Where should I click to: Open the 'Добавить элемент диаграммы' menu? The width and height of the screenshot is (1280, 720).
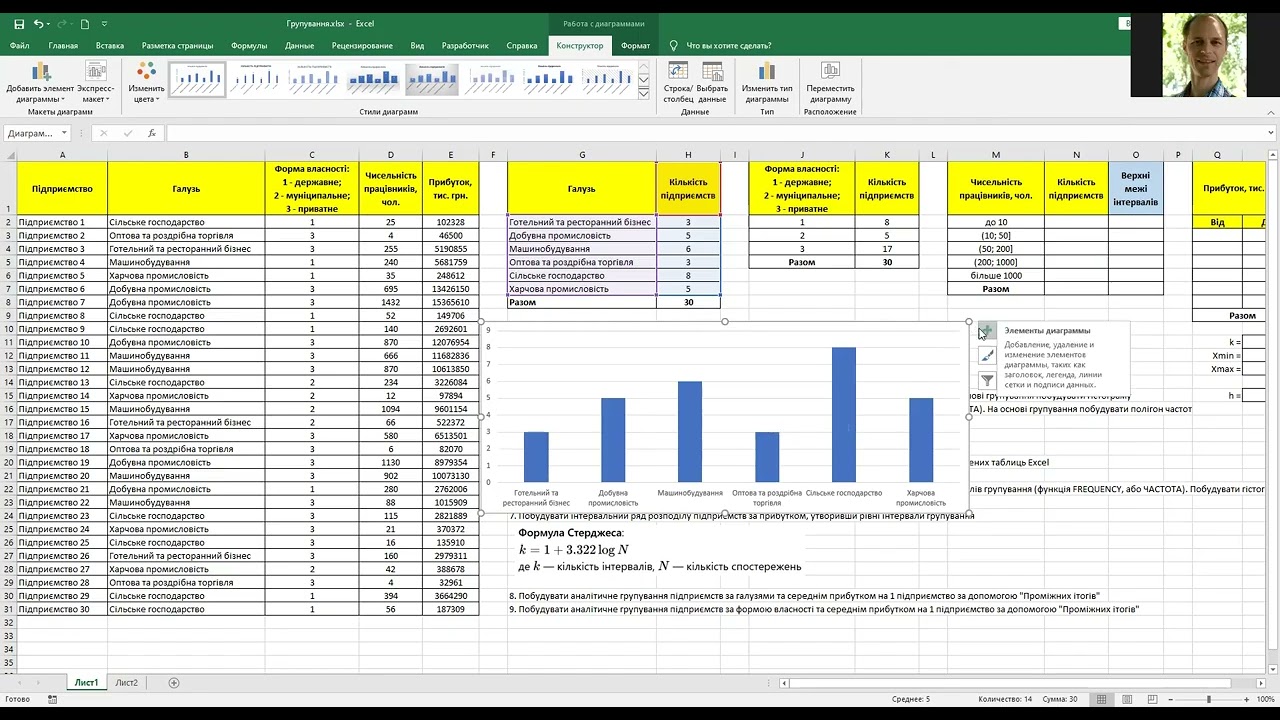[40, 82]
